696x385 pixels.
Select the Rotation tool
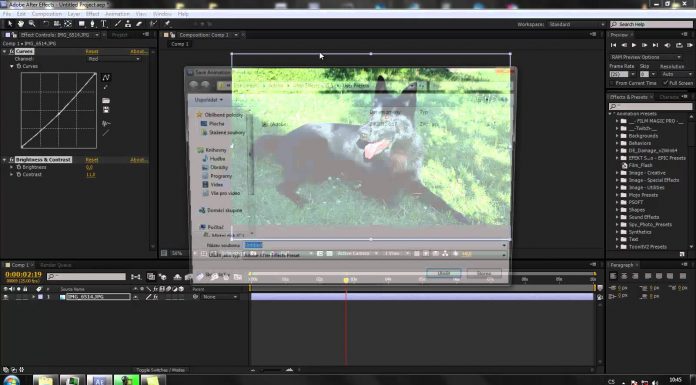tap(46, 24)
